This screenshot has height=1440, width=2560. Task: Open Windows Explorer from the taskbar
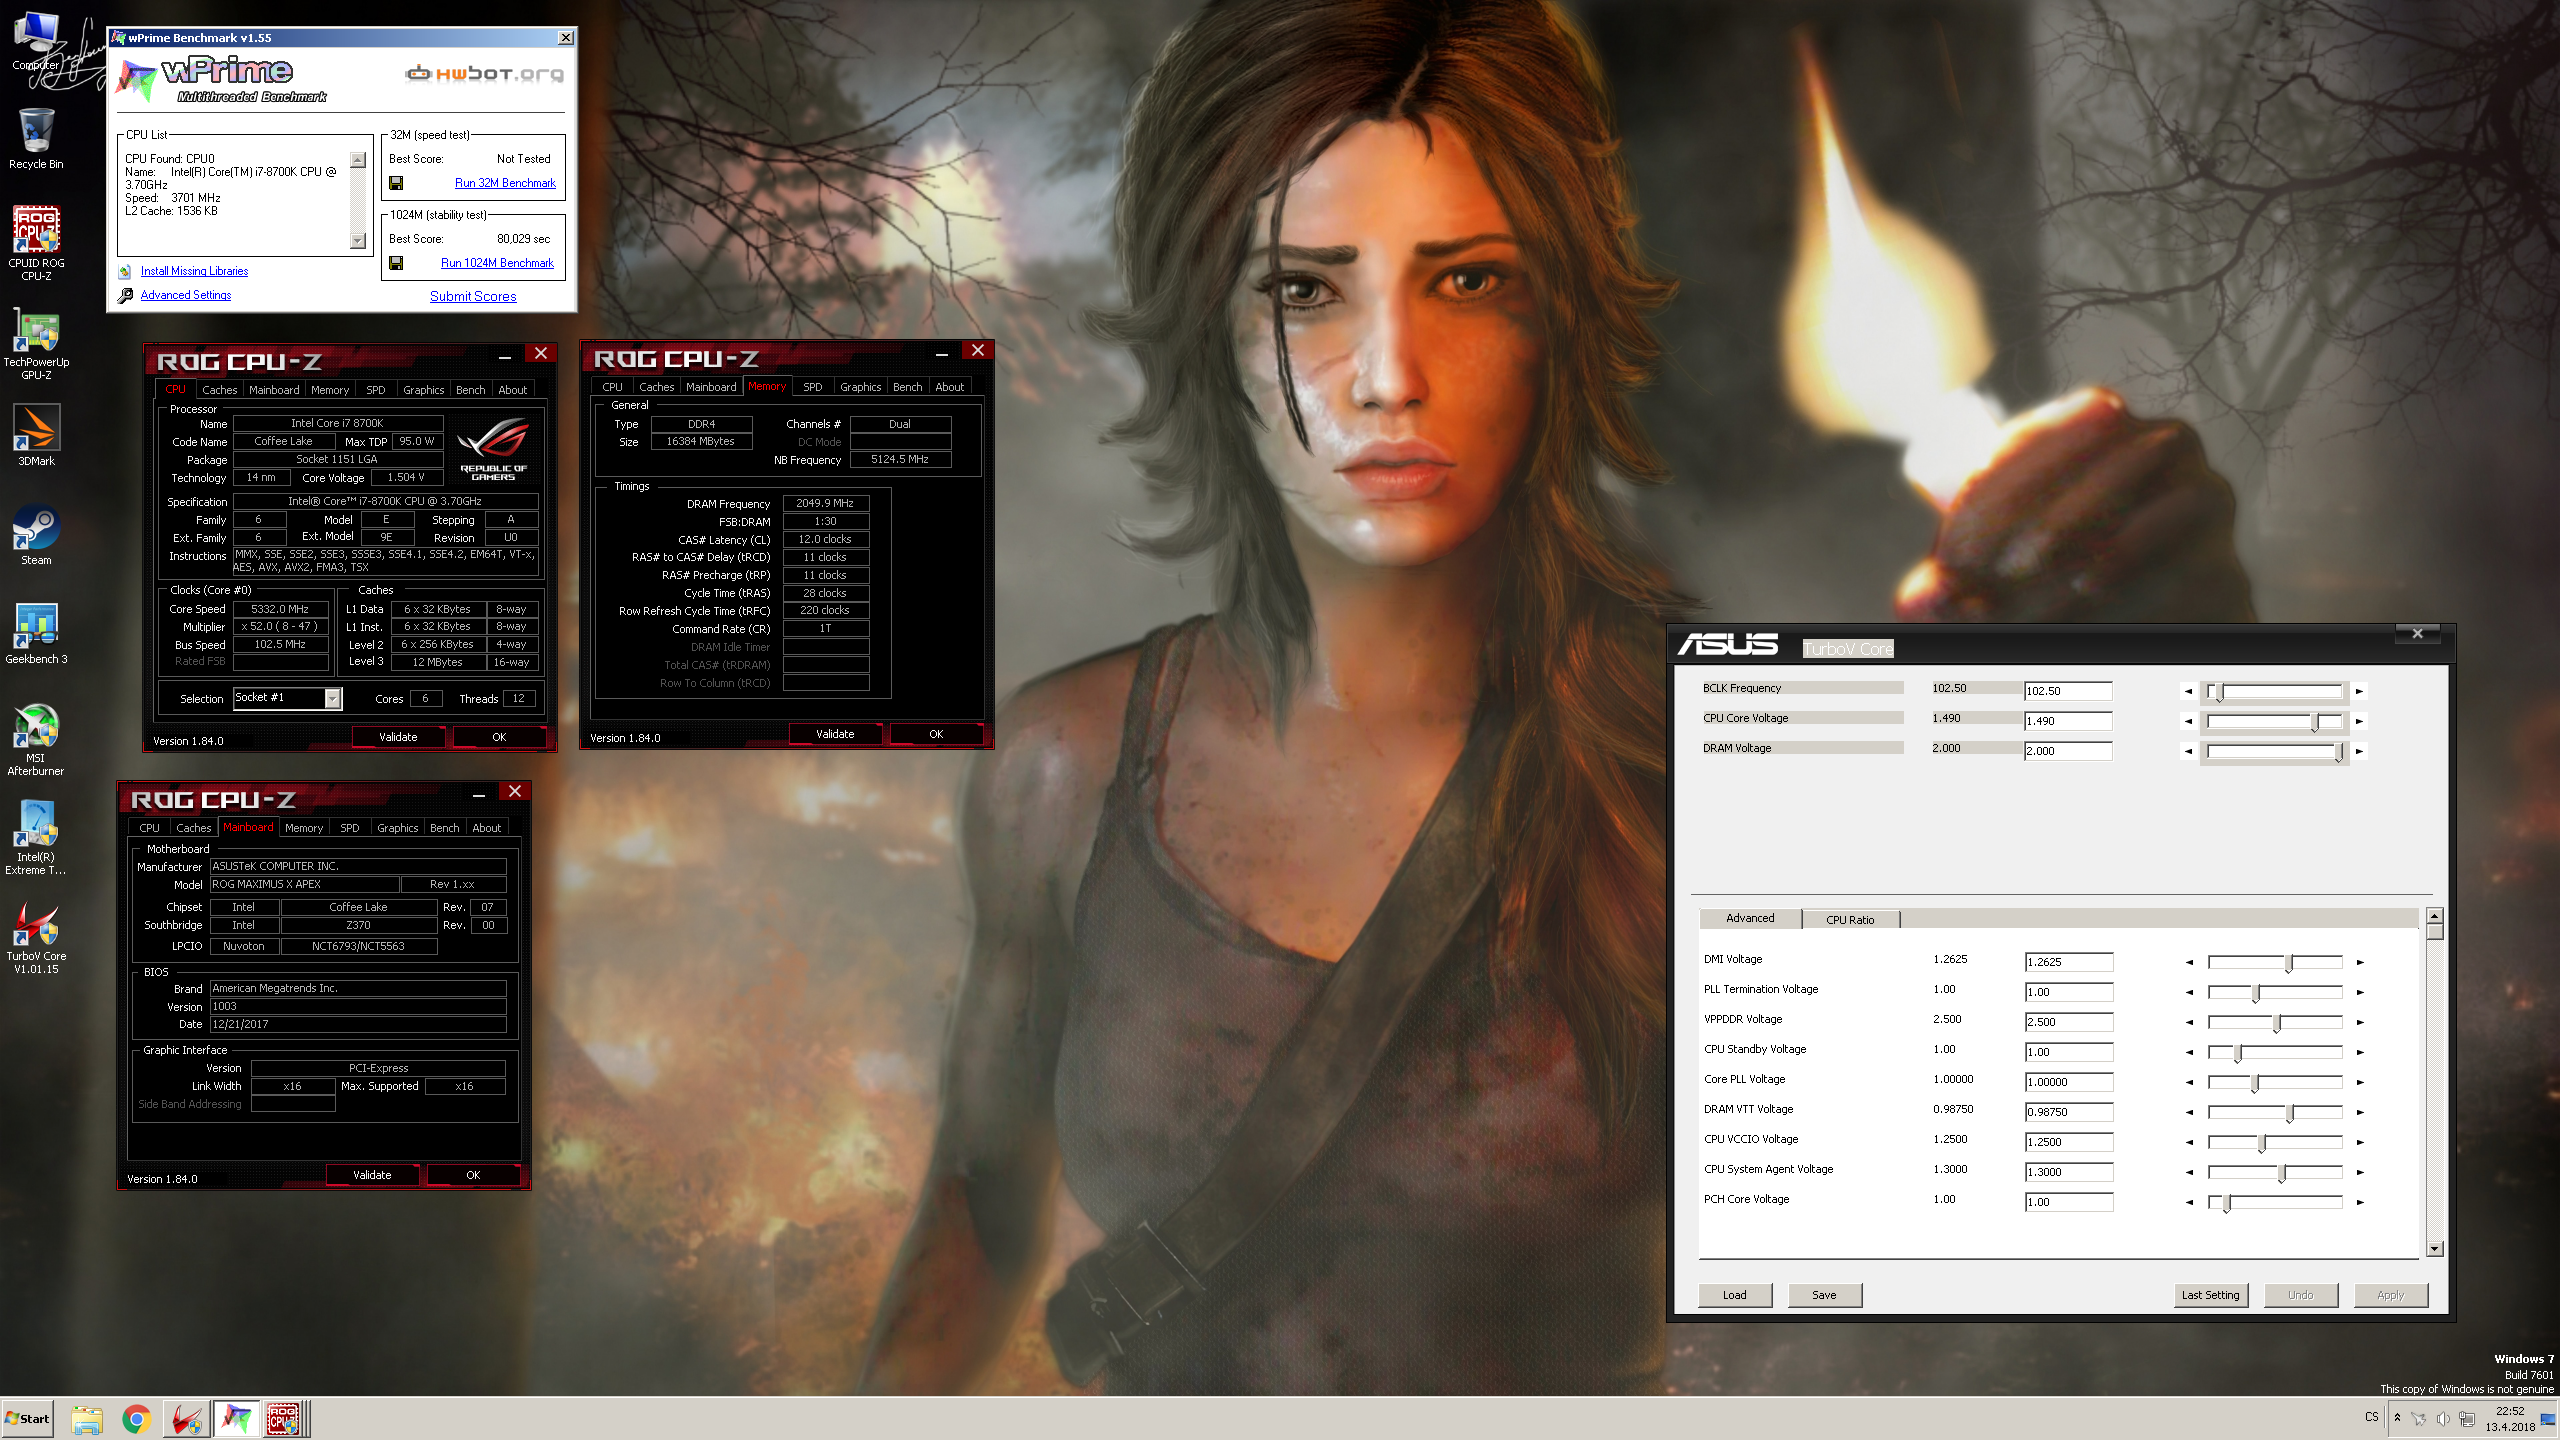click(x=87, y=1419)
